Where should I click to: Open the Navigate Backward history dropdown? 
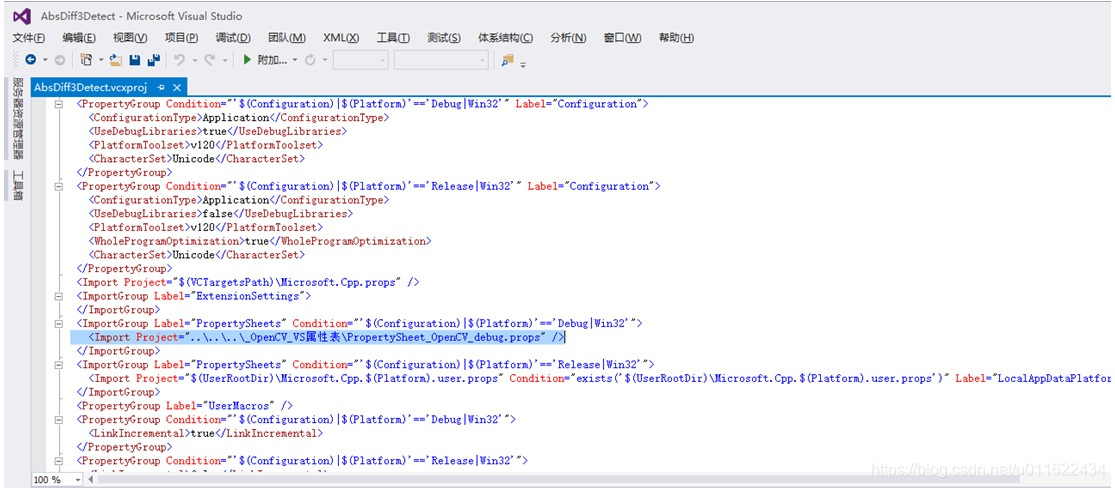point(46,60)
